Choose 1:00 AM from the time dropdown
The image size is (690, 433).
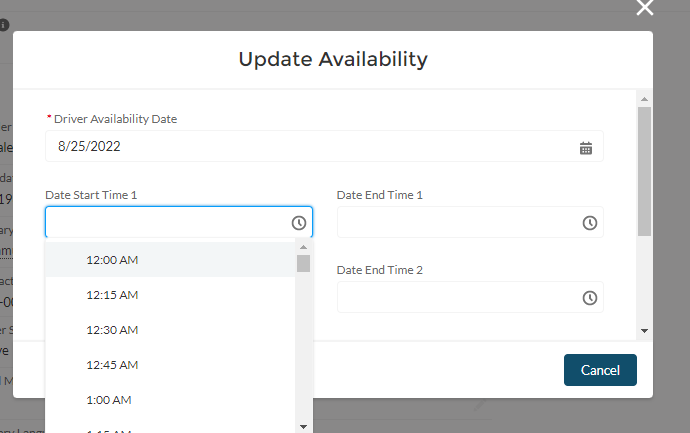(x=109, y=400)
